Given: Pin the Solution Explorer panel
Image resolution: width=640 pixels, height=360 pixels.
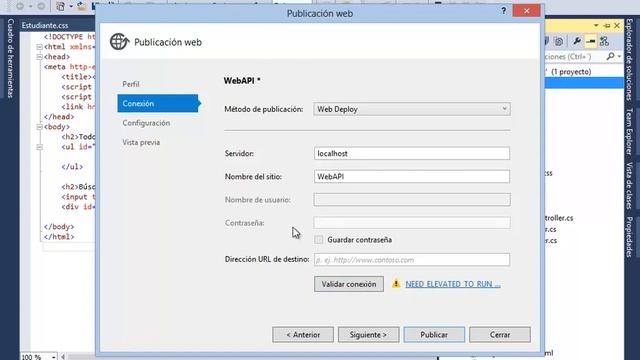Looking at the screenshot, I should [607, 25].
